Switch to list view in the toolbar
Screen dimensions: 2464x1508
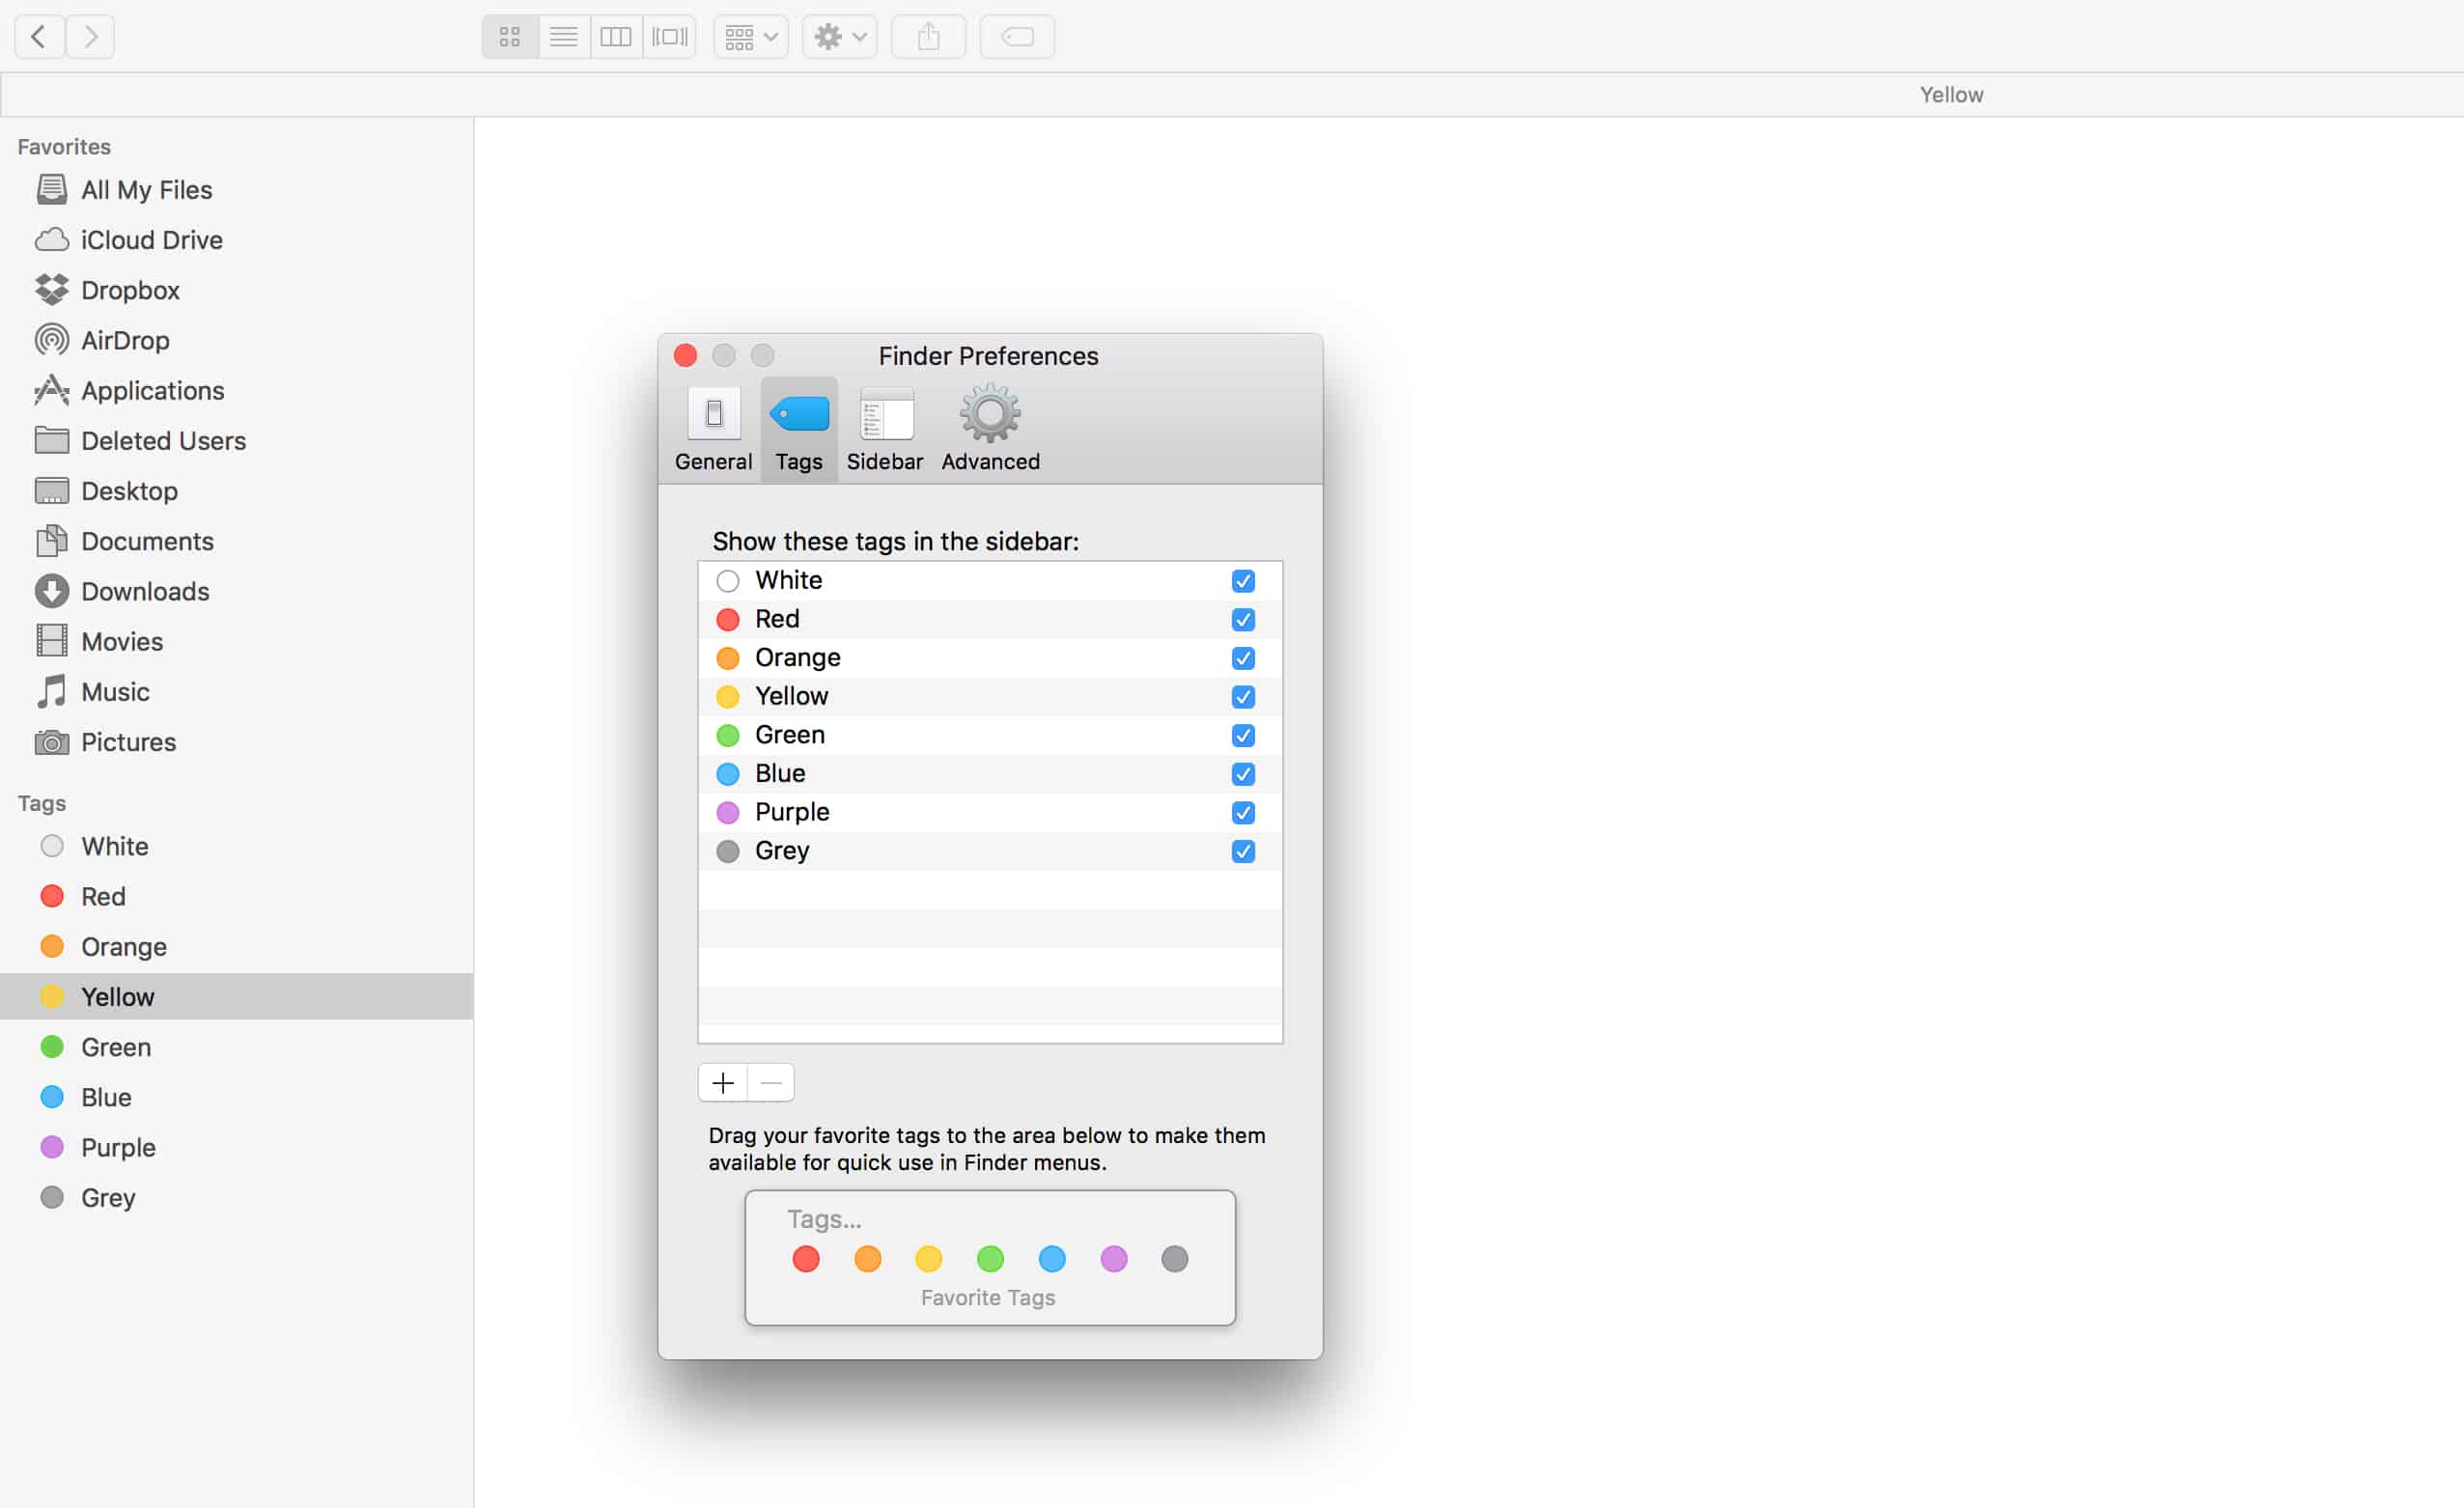[x=563, y=36]
